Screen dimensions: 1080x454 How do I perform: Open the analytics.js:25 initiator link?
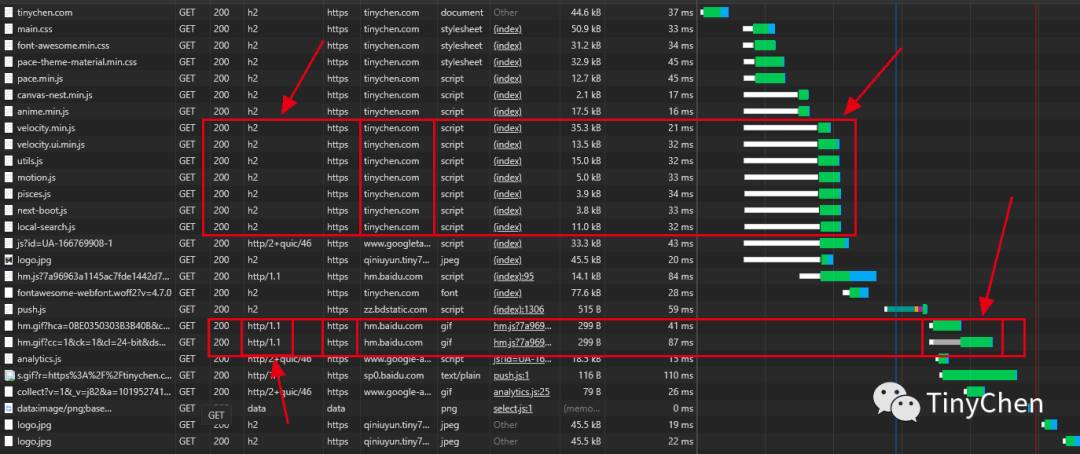coord(521,391)
